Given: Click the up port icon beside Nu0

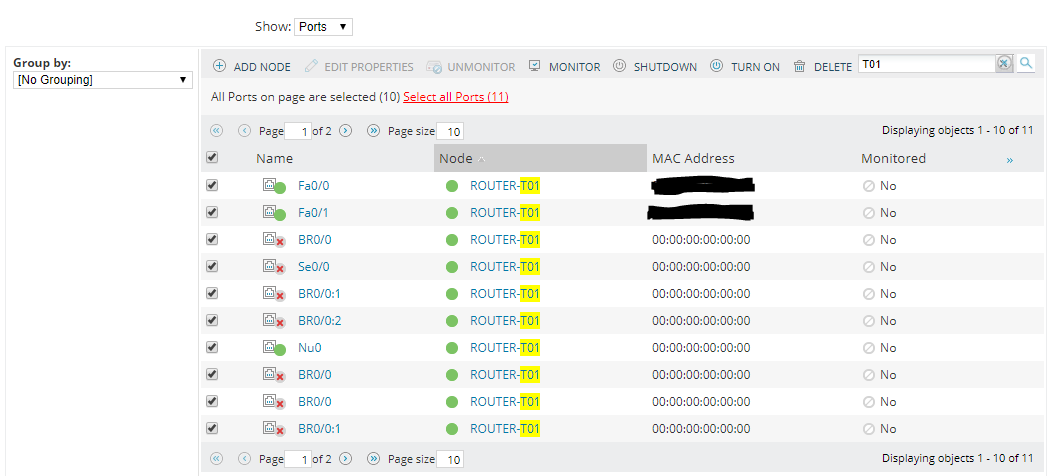Looking at the screenshot, I should [274, 348].
